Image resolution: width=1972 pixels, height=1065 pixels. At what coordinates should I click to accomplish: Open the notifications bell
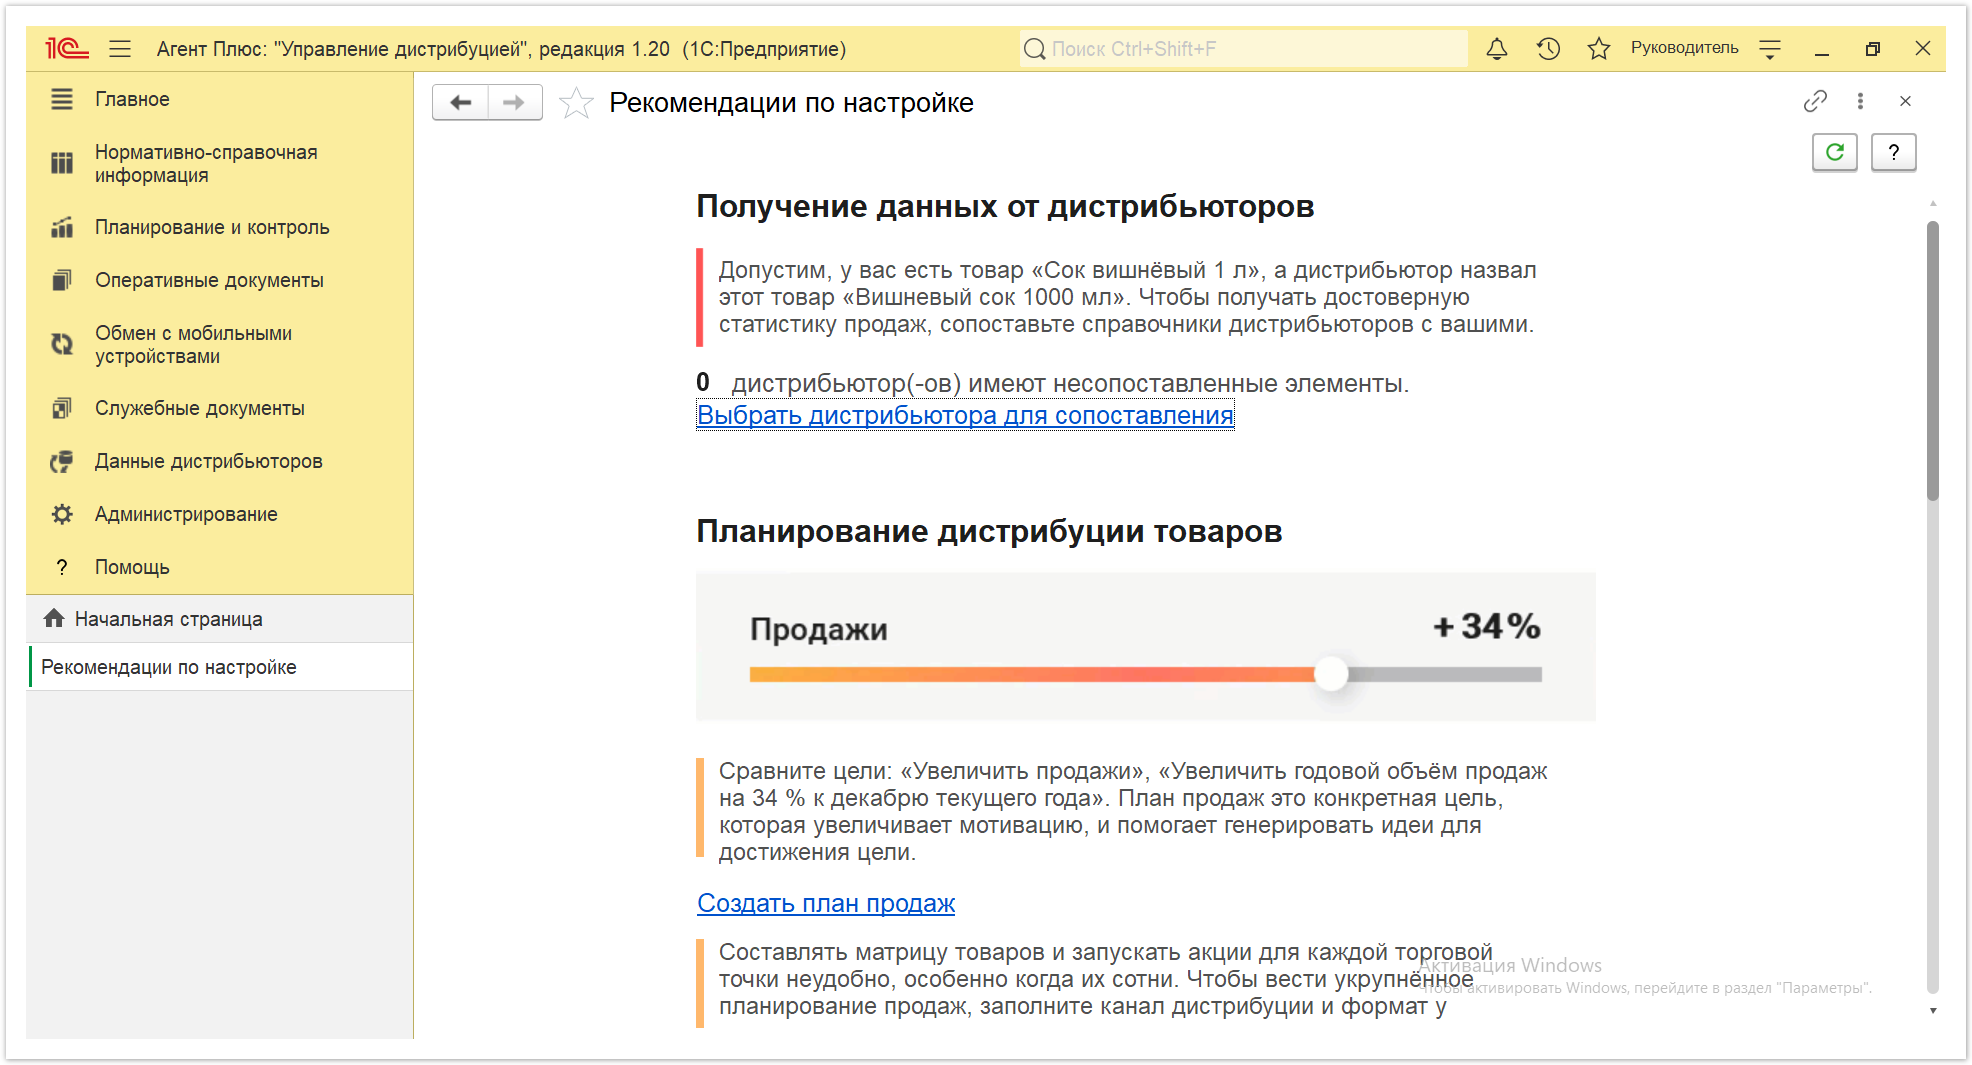coord(1496,48)
